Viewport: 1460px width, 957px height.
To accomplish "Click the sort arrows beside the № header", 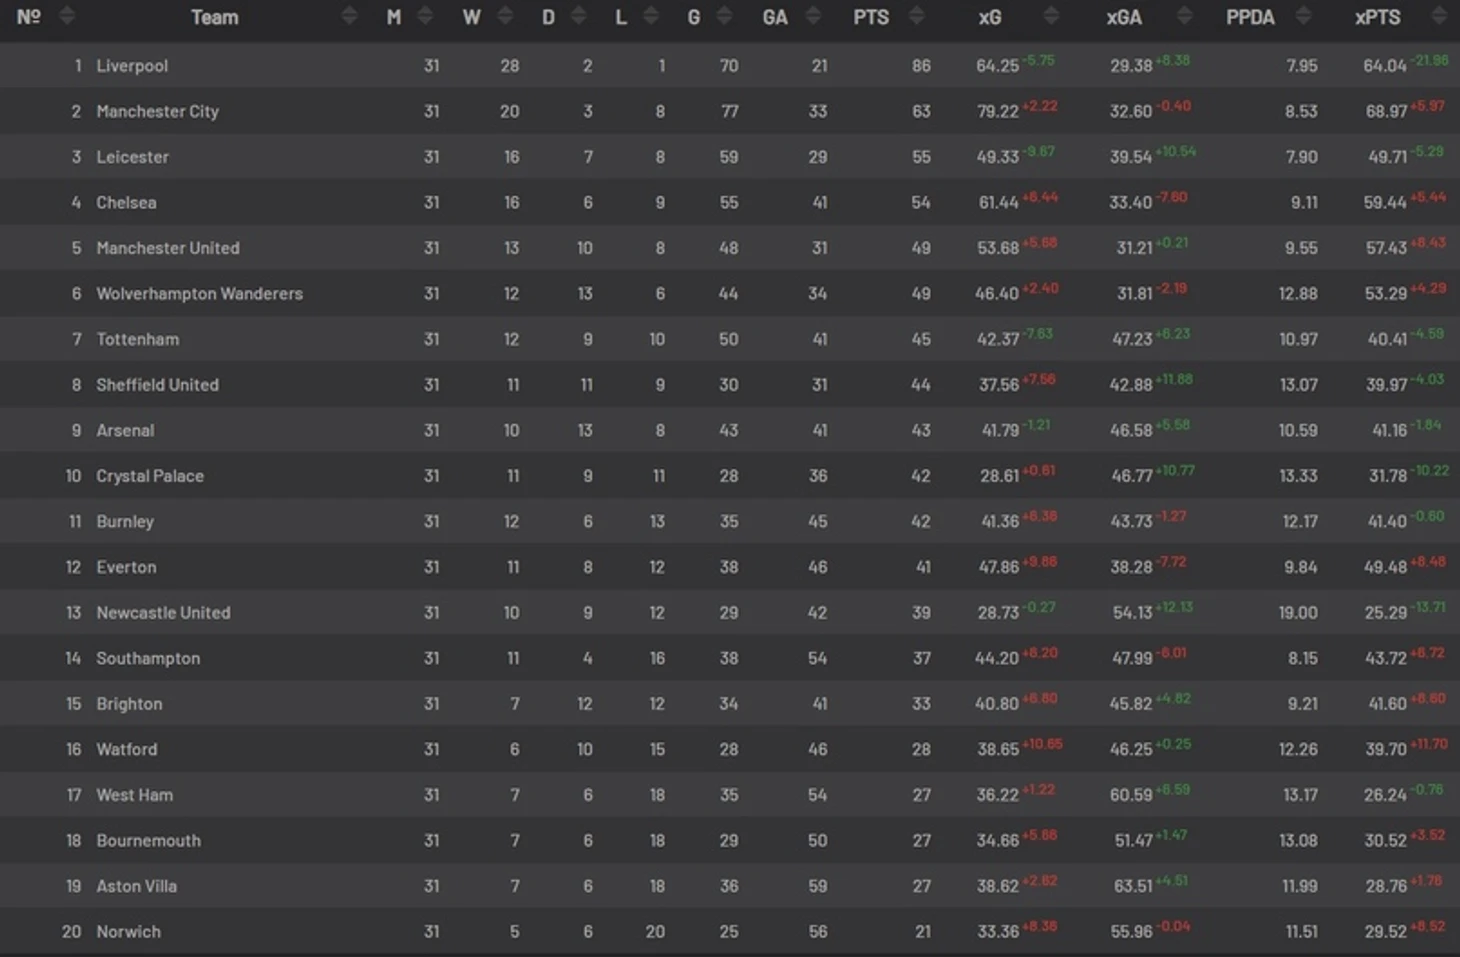I will (x=67, y=16).
